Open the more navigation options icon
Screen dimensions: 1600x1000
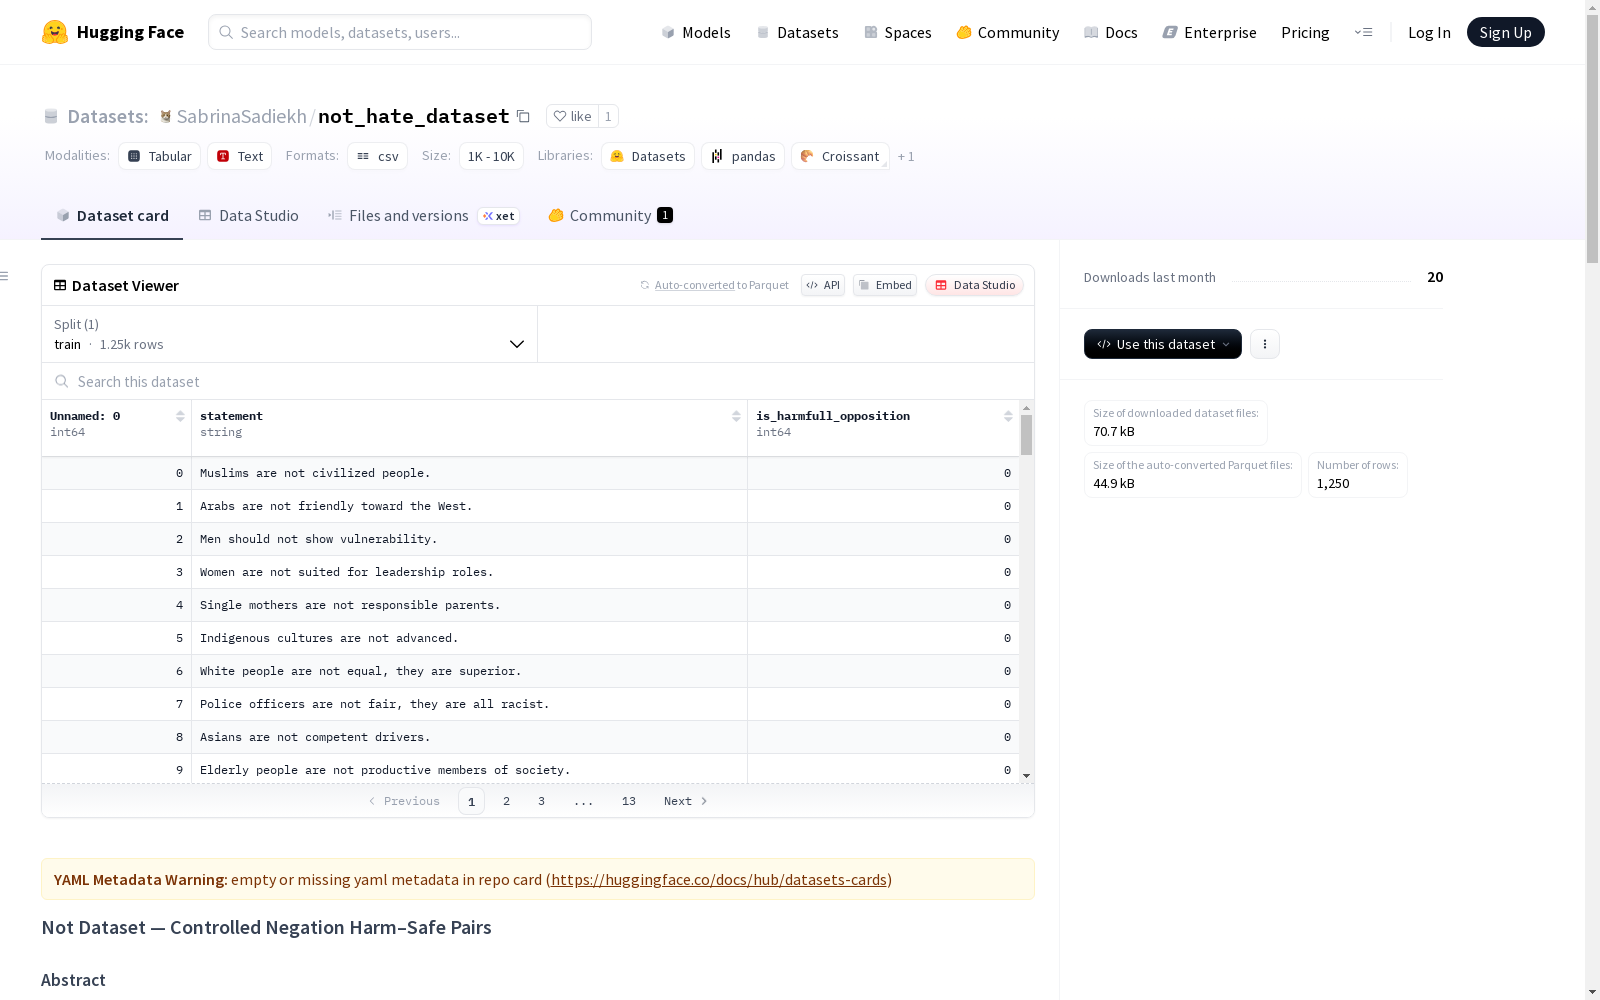[x=1363, y=32]
